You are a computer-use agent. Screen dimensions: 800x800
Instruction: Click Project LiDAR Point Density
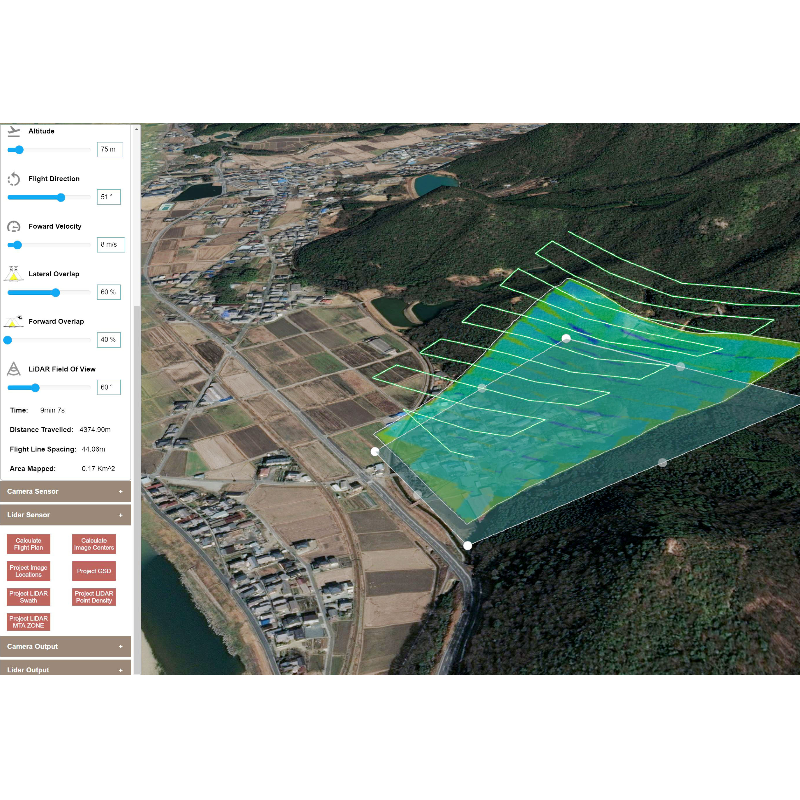(x=95, y=597)
